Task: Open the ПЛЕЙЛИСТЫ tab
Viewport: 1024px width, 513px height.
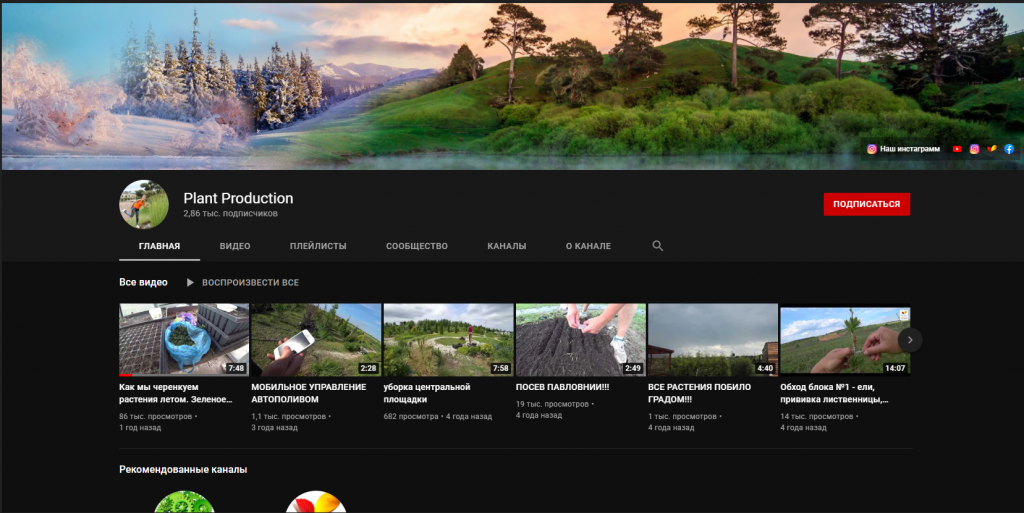Action: coord(318,246)
